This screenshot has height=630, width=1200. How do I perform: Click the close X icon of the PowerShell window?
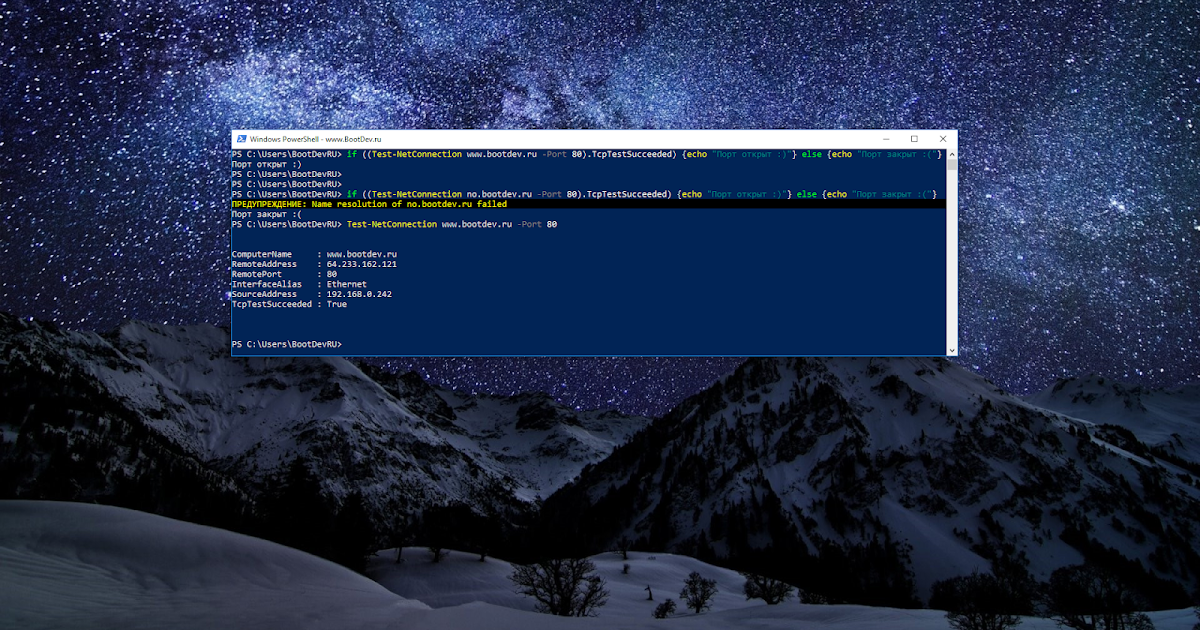[x=943, y=138]
